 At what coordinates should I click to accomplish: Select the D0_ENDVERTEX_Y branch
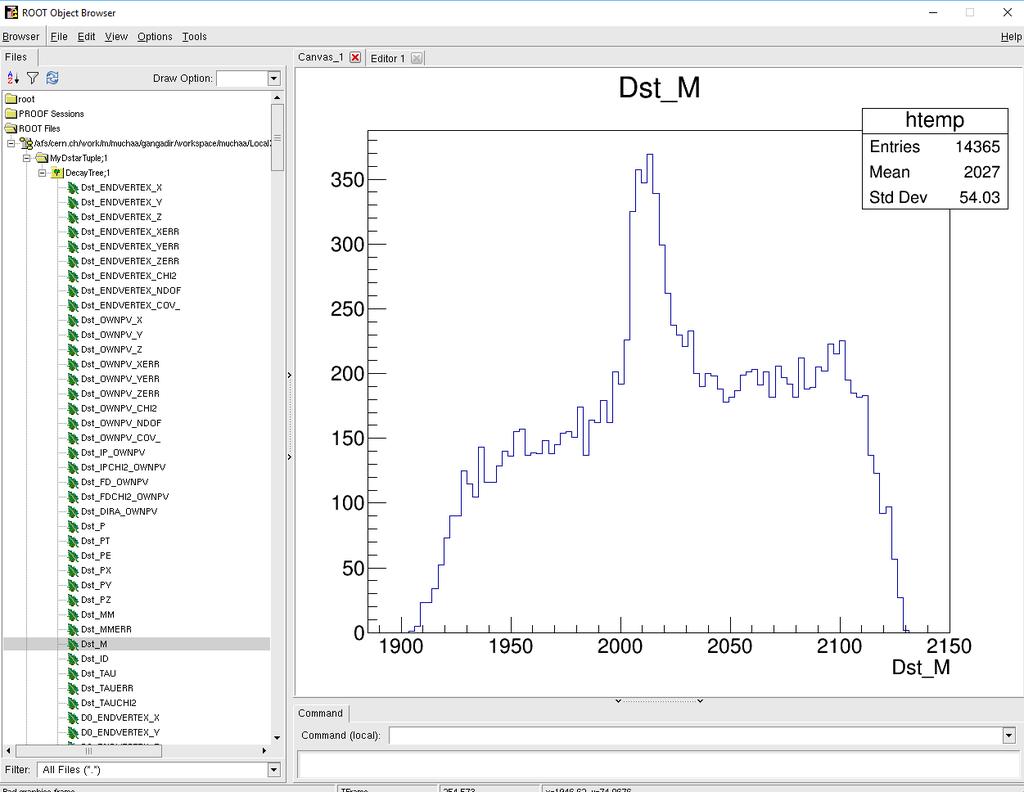tap(120, 733)
